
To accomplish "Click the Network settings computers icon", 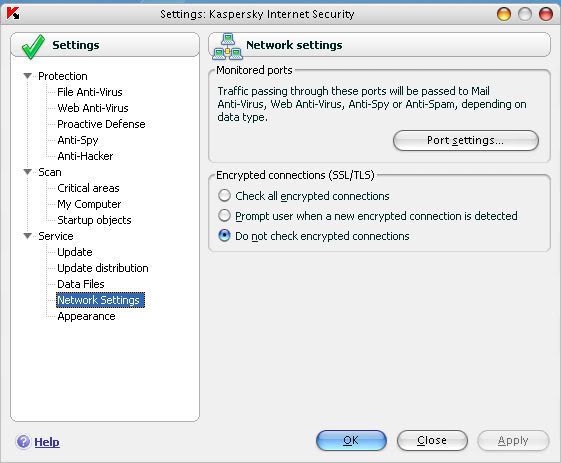I will click(228, 47).
